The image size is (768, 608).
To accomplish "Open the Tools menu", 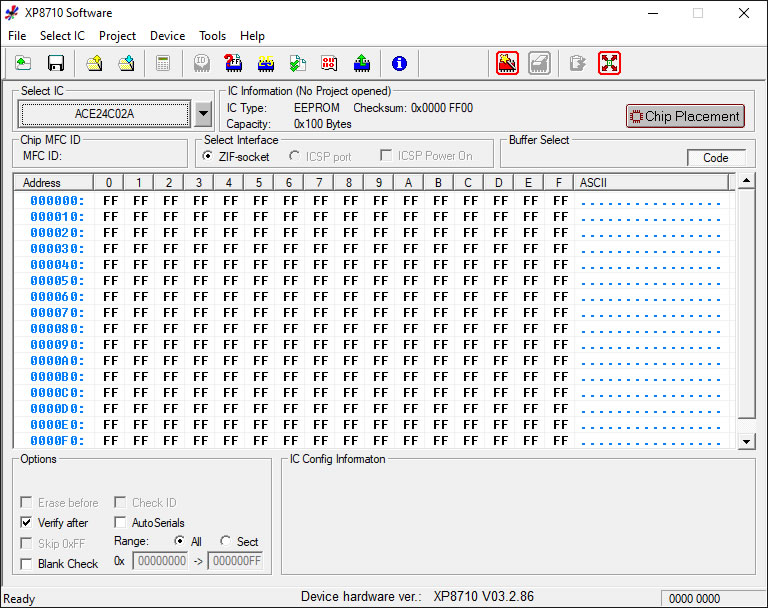I will 212,36.
